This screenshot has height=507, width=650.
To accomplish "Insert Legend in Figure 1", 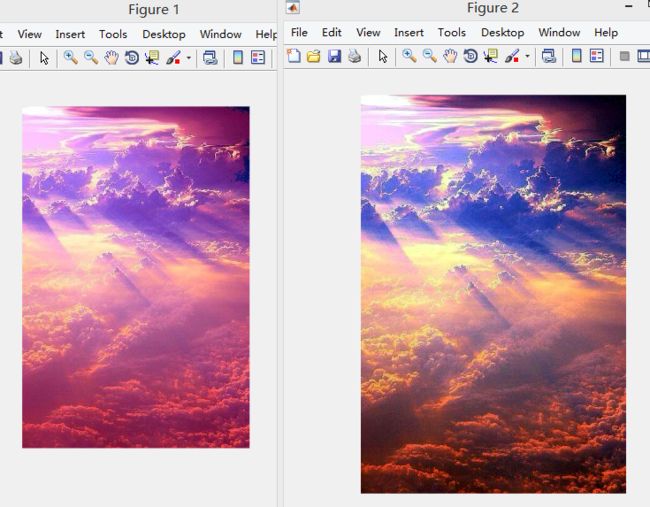I will coord(258,57).
